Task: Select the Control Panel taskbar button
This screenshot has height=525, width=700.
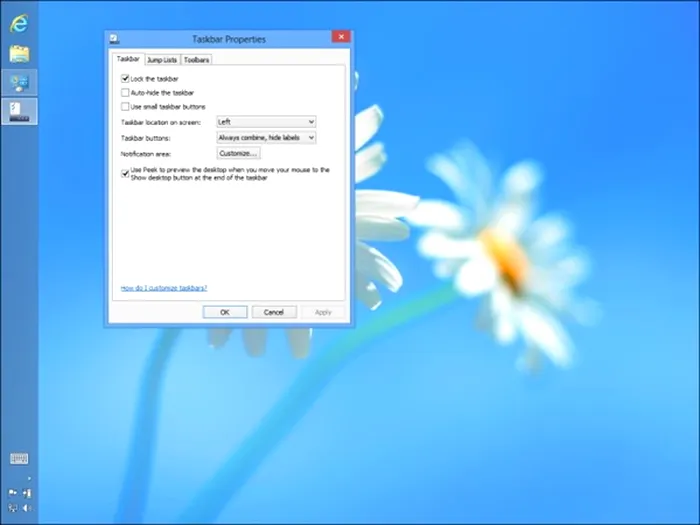Action: pyautogui.click(x=19, y=83)
